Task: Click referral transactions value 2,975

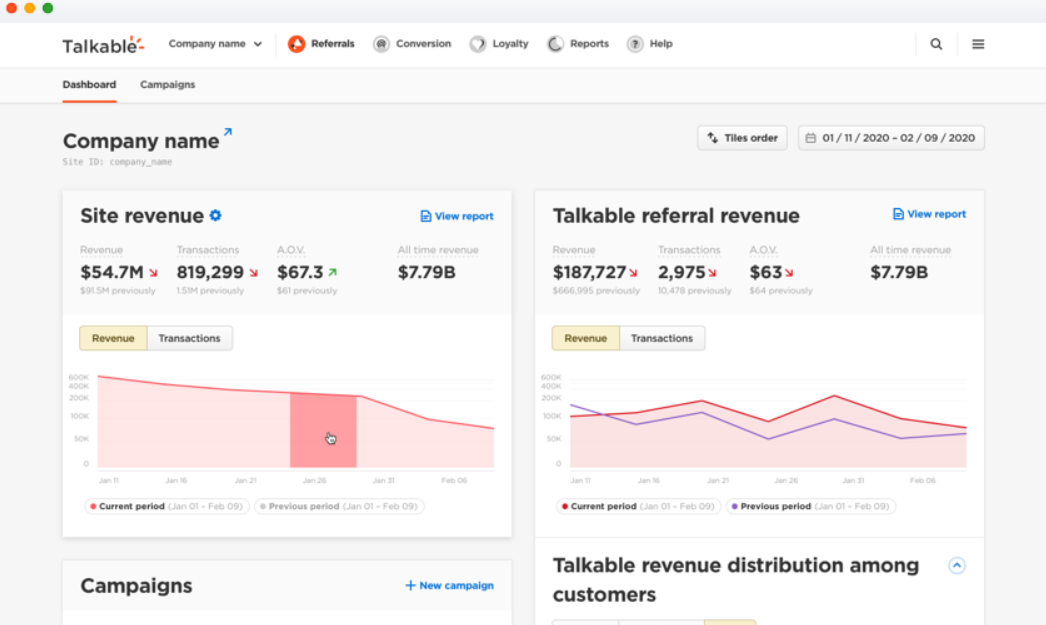Action: 682,272
